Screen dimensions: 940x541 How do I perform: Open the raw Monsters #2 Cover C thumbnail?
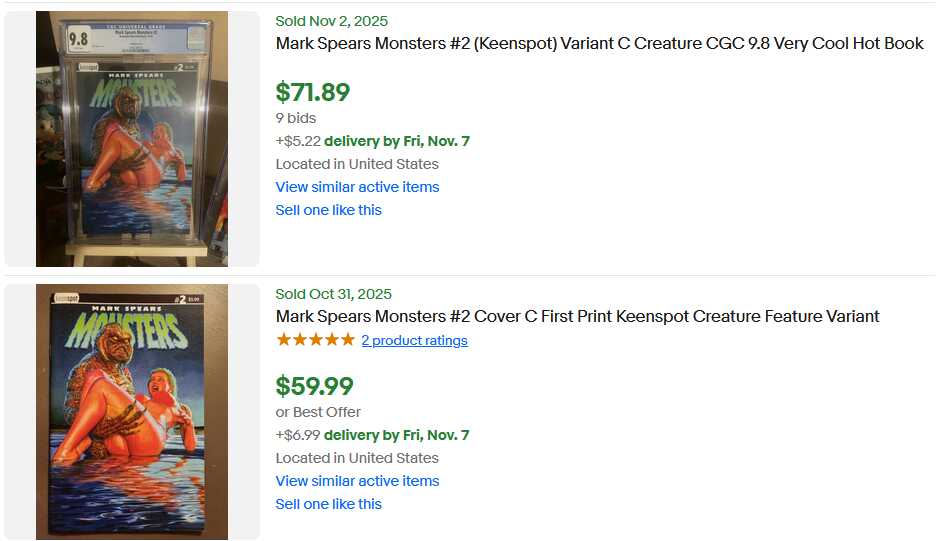[x=132, y=412]
